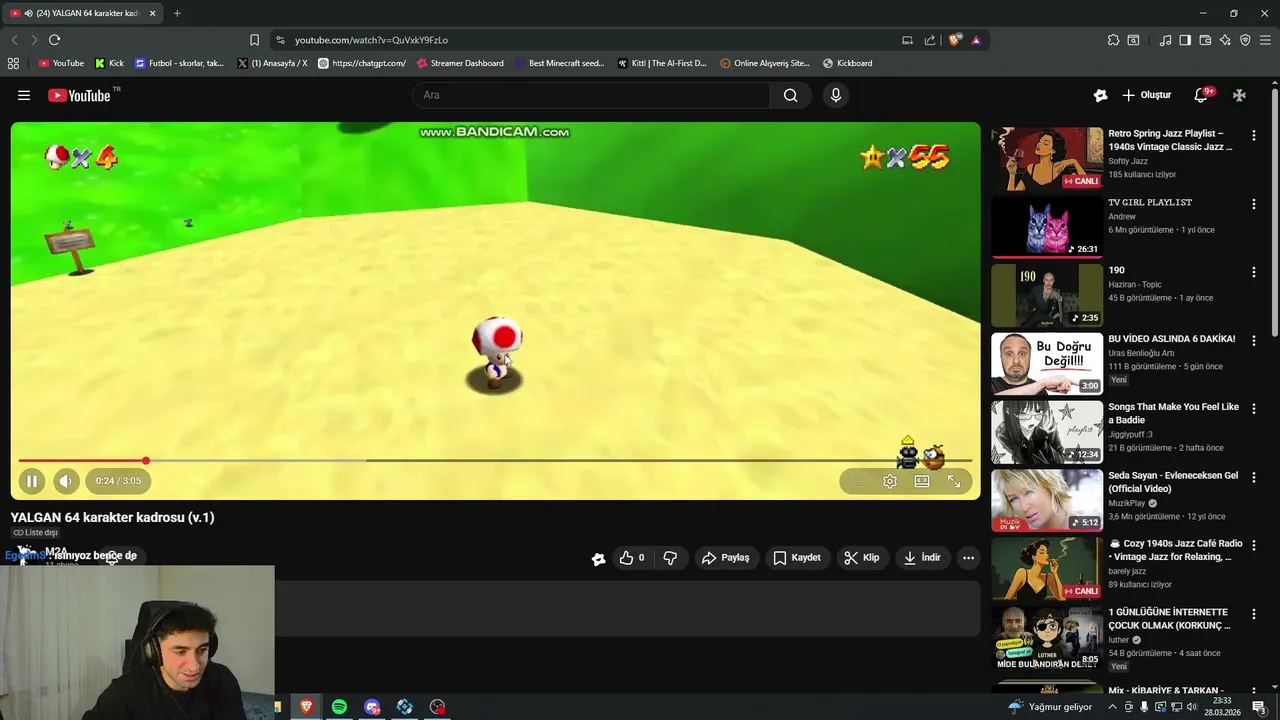Screen dimensions: 1280x720
Task: Open Brave playlist music note icon
Action: click(1165, 40)
